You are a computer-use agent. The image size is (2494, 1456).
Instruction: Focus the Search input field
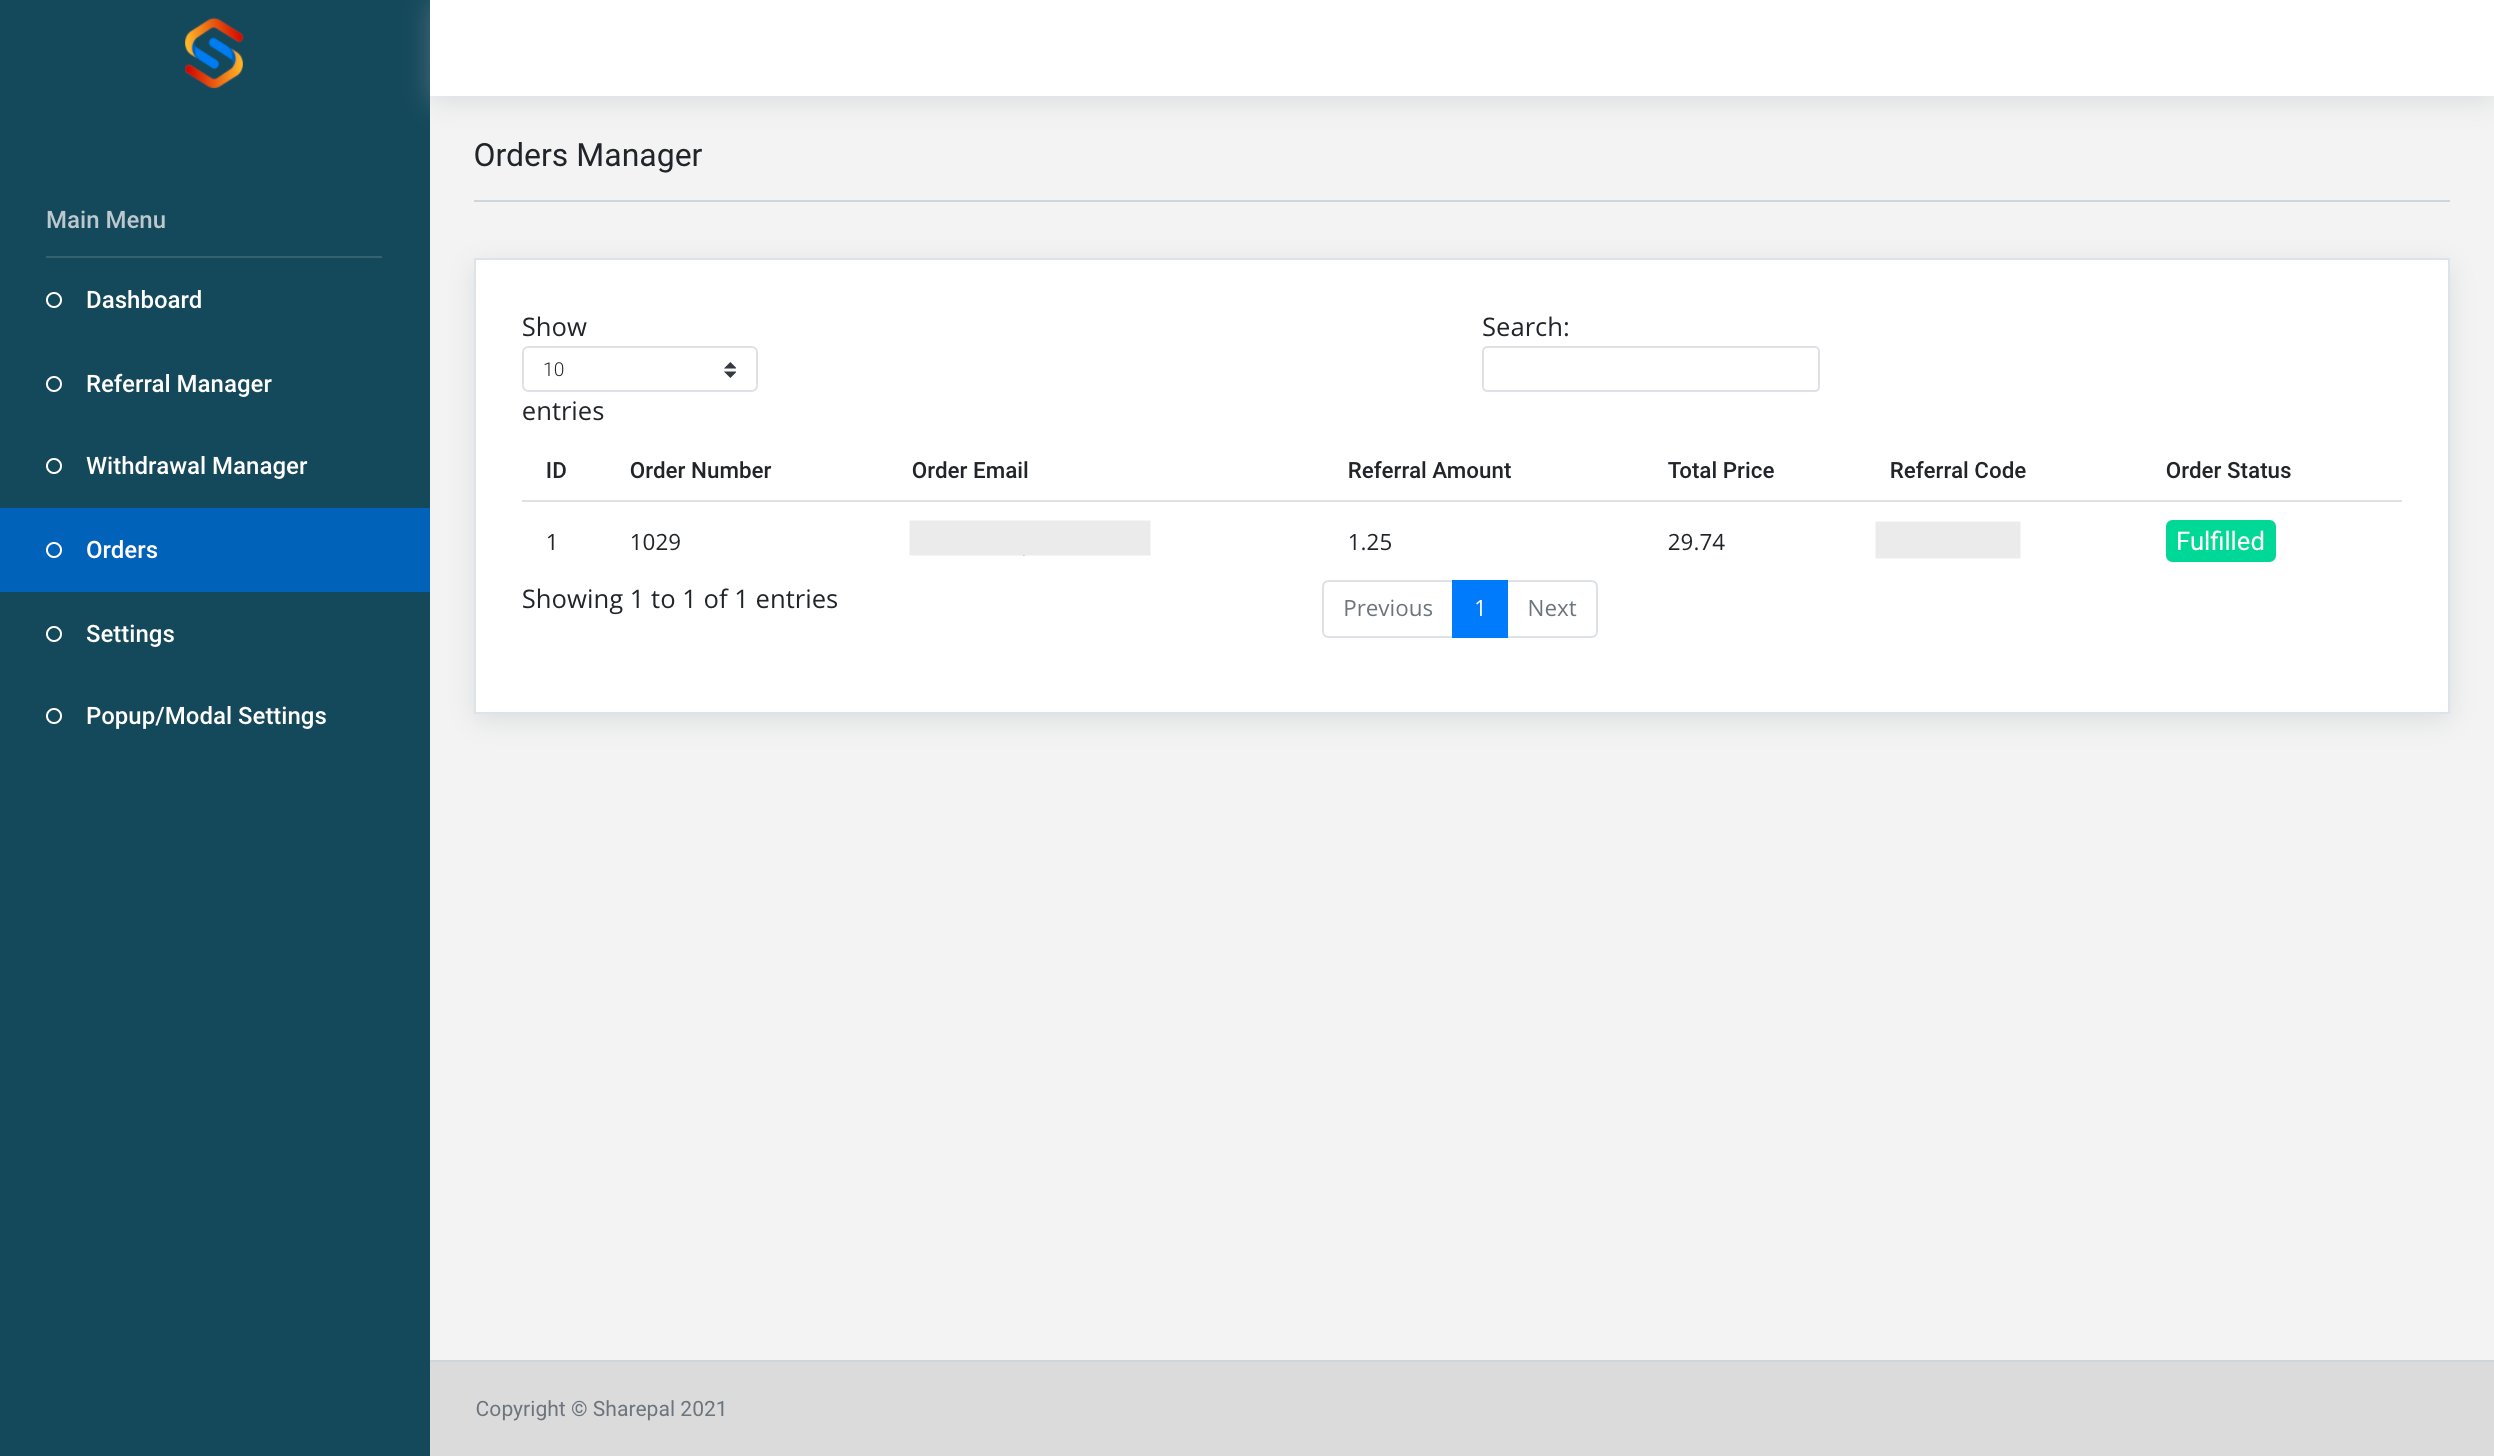(1649, 370)
